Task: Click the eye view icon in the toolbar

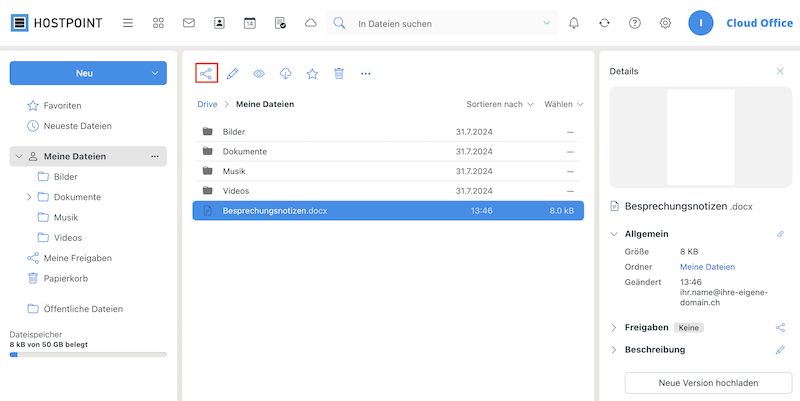Action: (259, 73)
